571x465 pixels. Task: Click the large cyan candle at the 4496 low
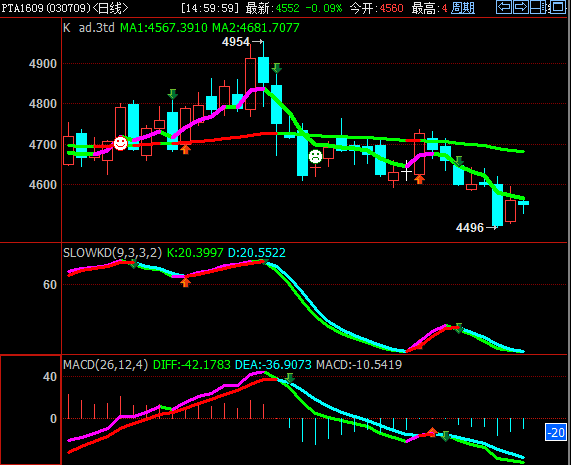pyautogui.click(x=497, y=205)
